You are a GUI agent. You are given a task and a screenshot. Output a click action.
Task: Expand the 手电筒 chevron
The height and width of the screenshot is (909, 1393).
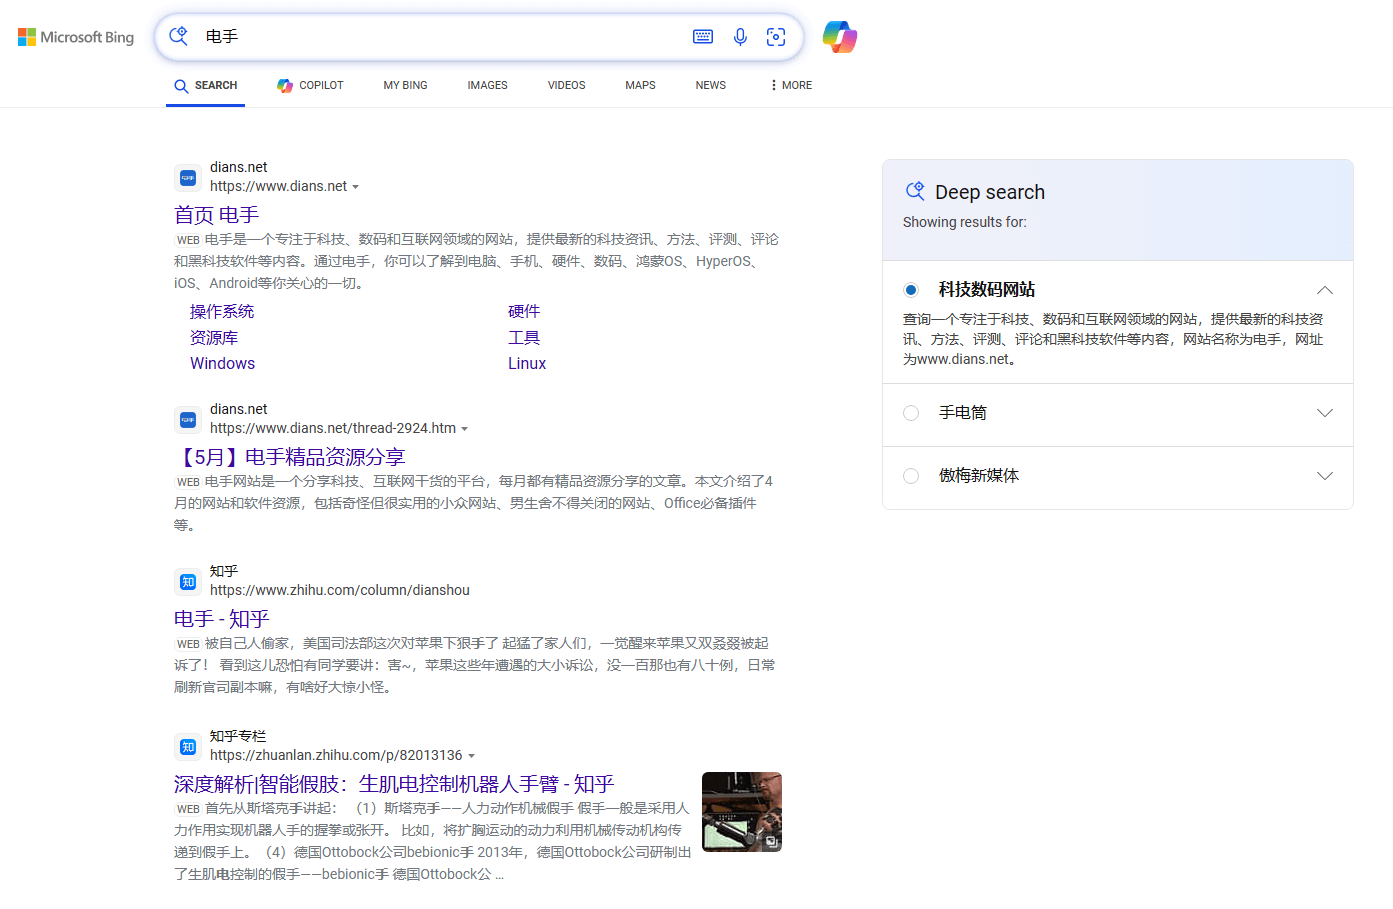(x=1325, y=413)
